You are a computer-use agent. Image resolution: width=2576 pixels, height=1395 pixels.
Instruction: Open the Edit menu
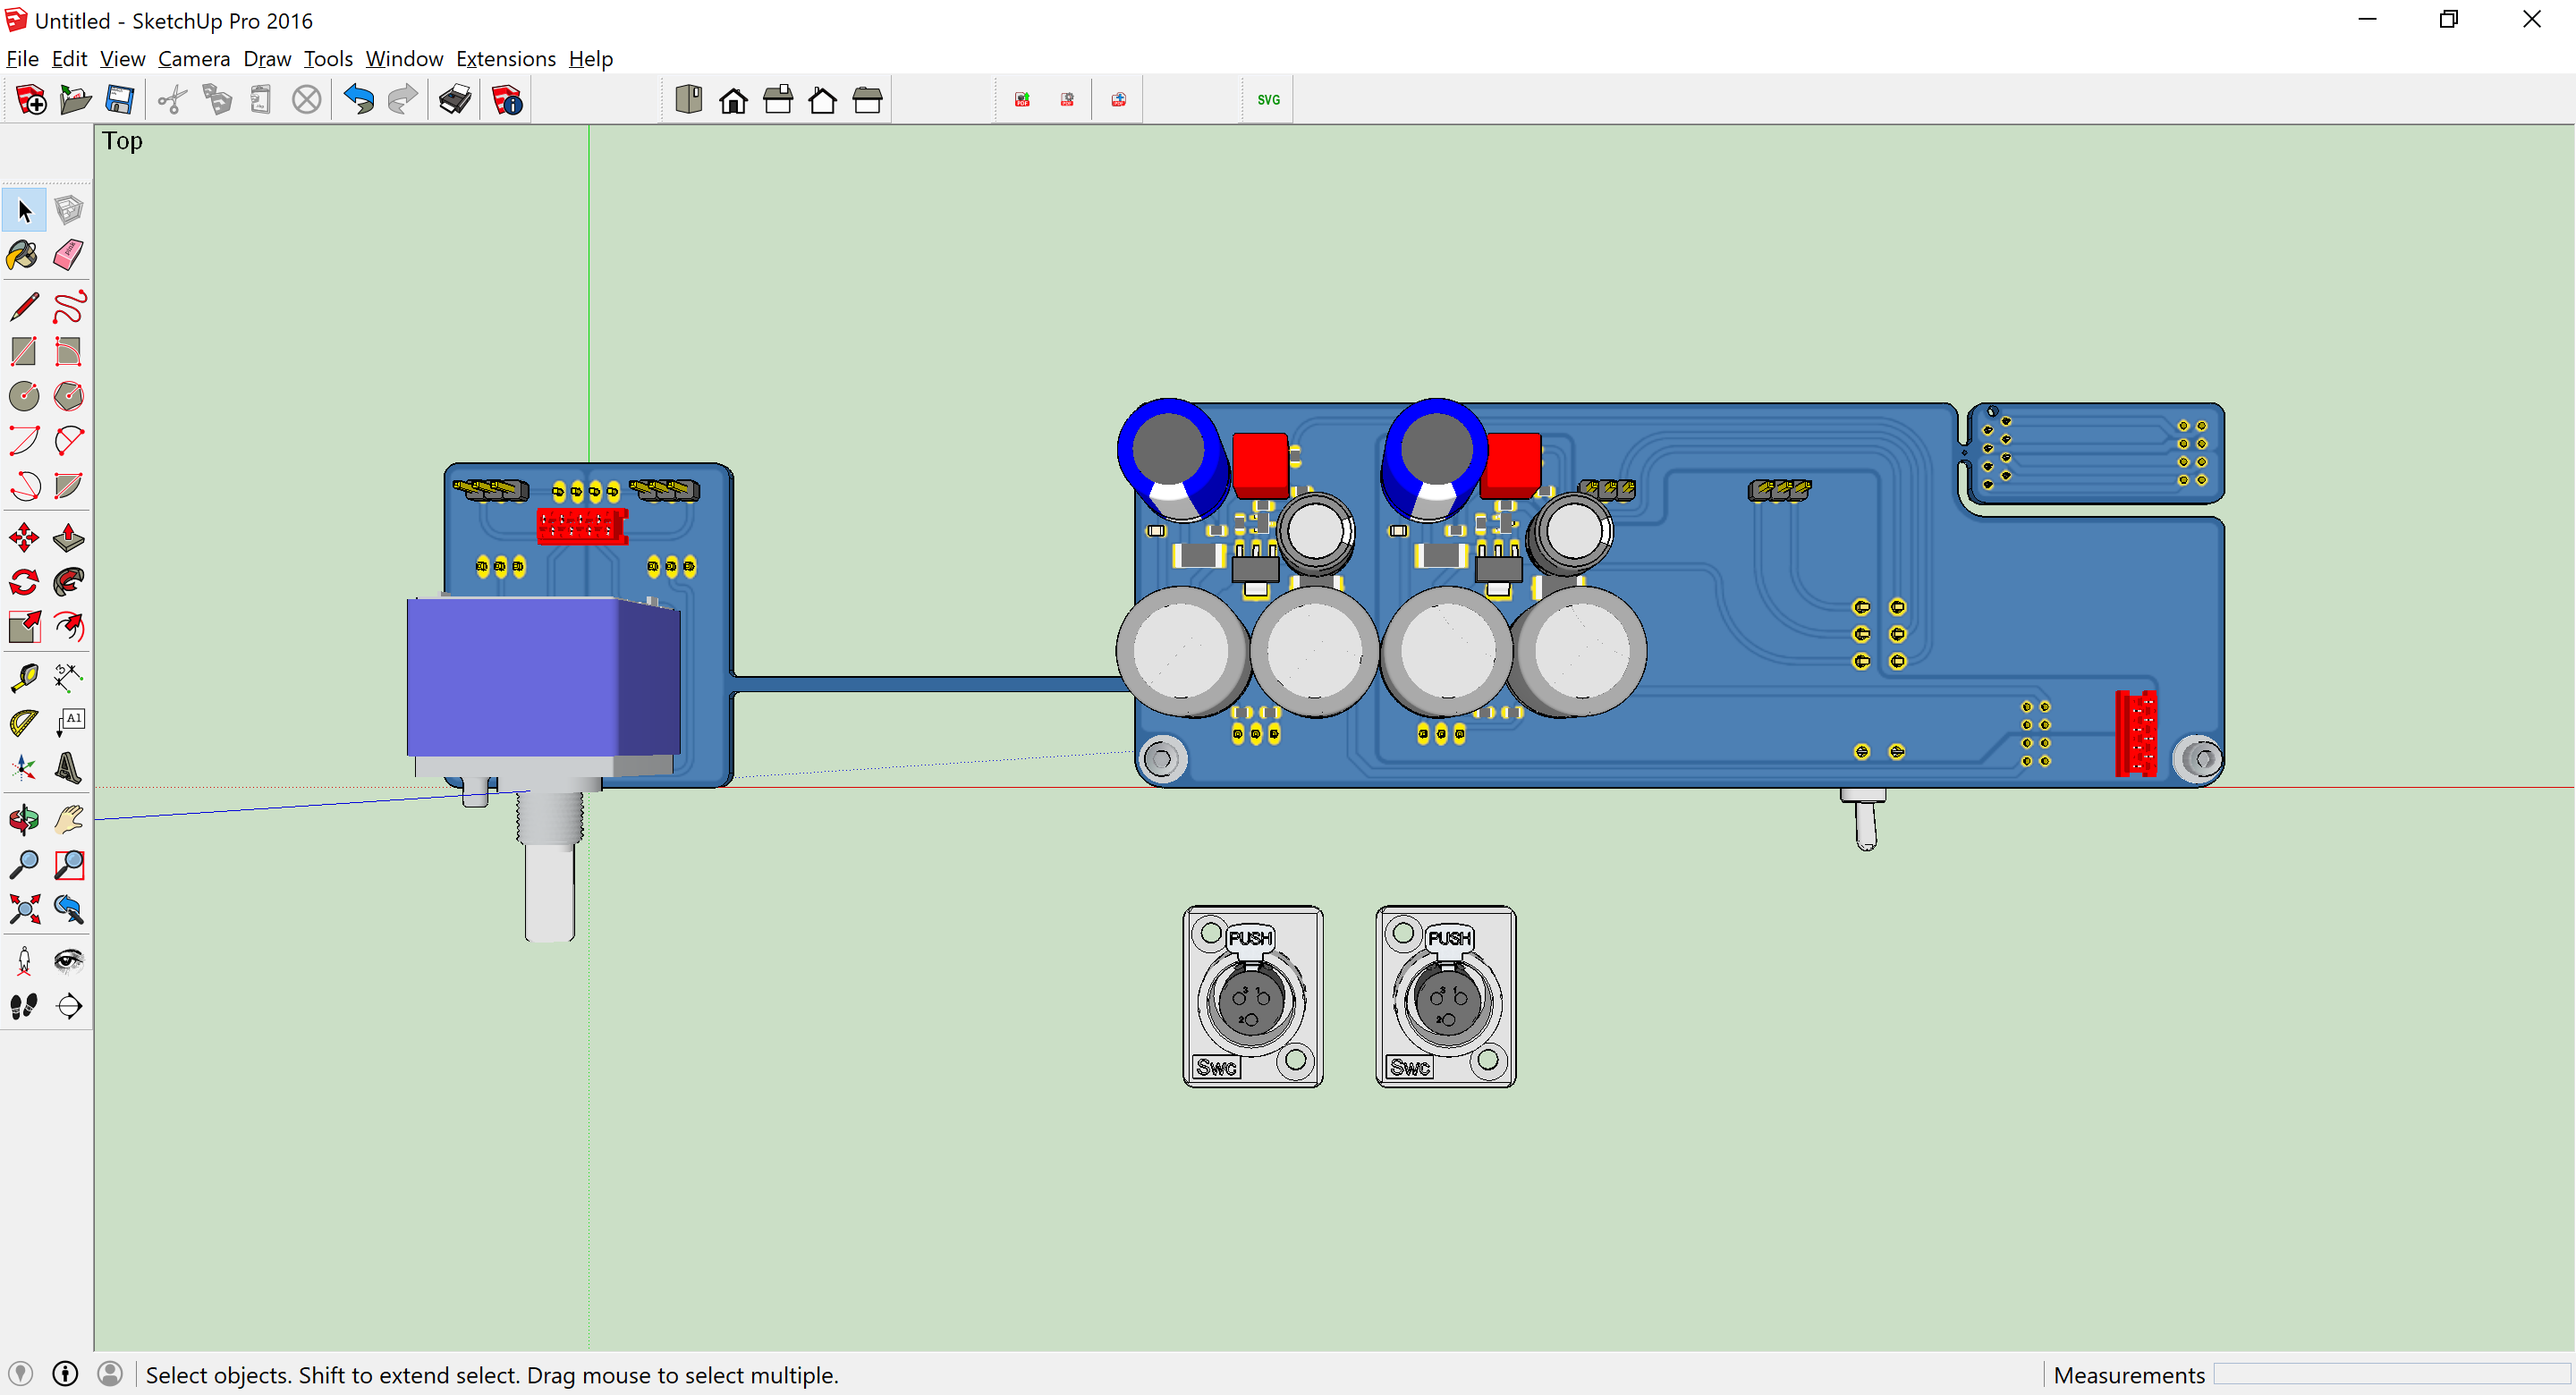pyautogui.click(x=69, y=59)
